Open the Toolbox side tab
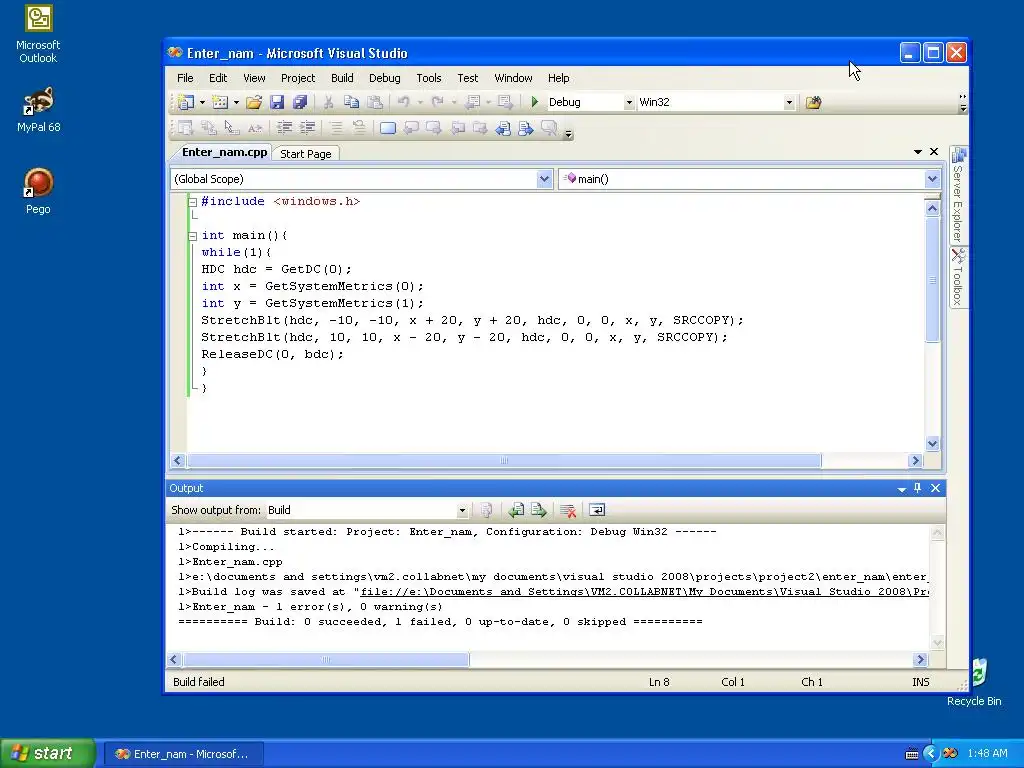The width and height of the screenshot is (1024, 768). [958, 278]
